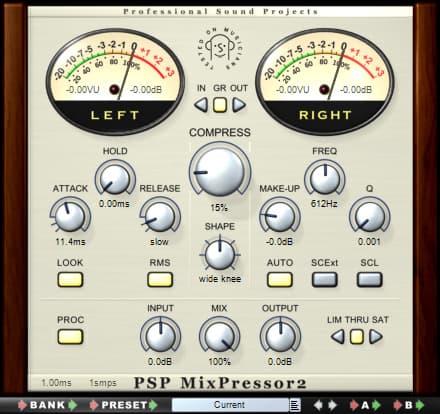Select the GR meter mode button
Screen dimensions: 440x414
pos(220,105)
